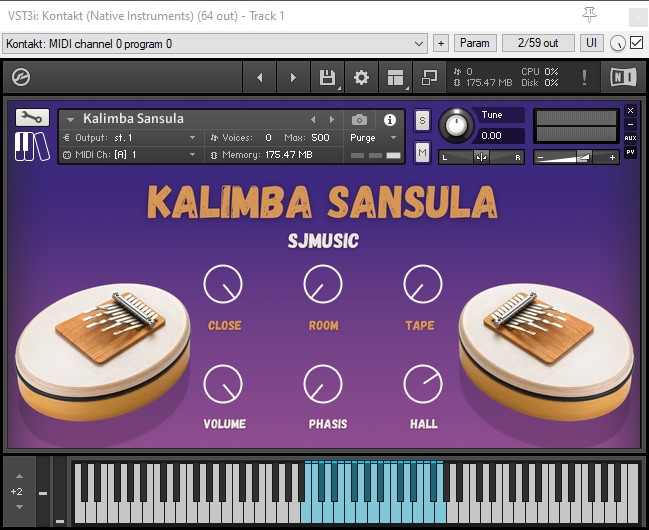Click the TAPE knob
The width and height of the screenshot is (649, 530).
[423, 284]
